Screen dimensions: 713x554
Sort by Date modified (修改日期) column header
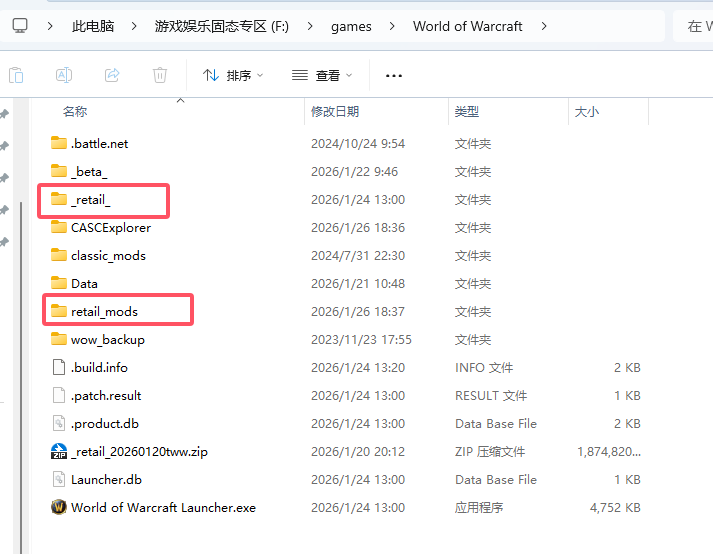(335, 112)
